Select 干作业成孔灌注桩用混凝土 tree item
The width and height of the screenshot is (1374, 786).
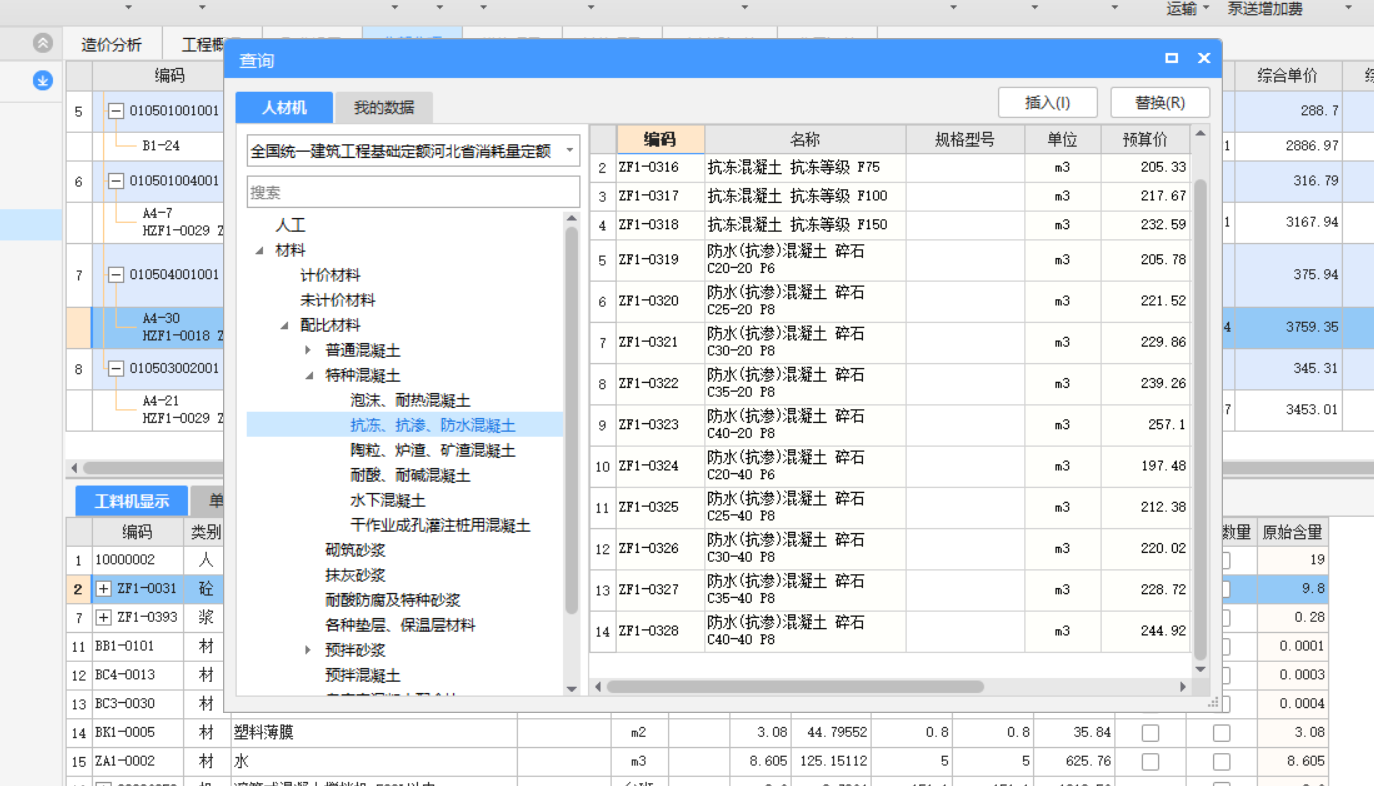tap(440, 526)
